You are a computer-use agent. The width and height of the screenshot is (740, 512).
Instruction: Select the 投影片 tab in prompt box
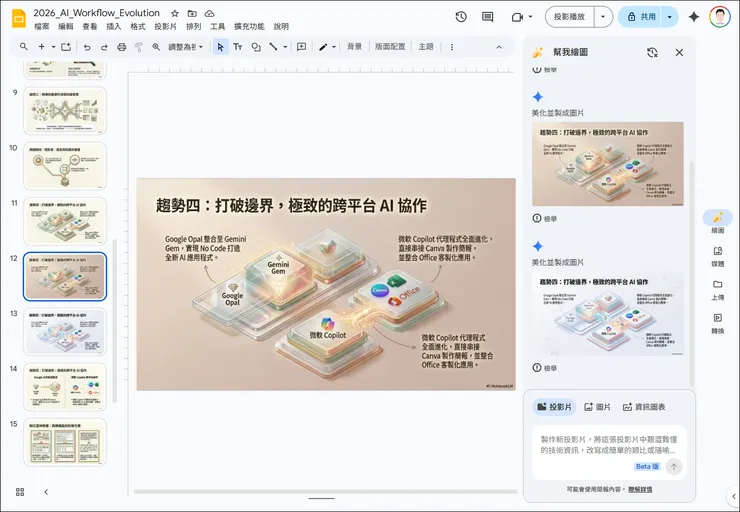(555, 407)
